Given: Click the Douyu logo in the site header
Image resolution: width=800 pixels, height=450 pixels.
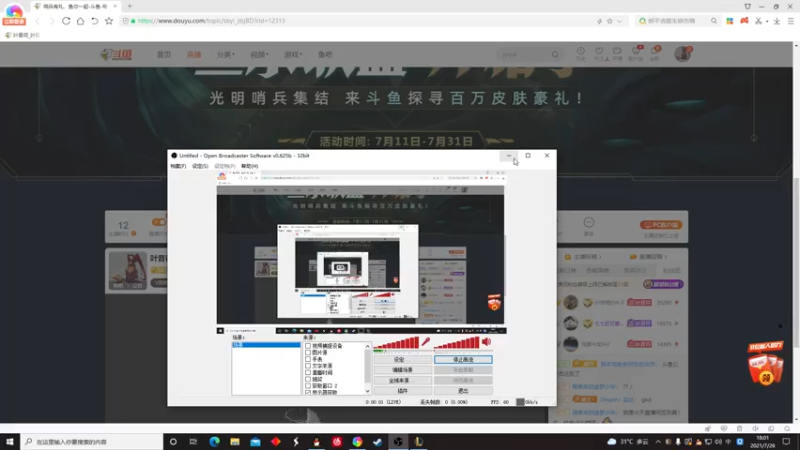Looking at the screenshot, I should point(116,55).
